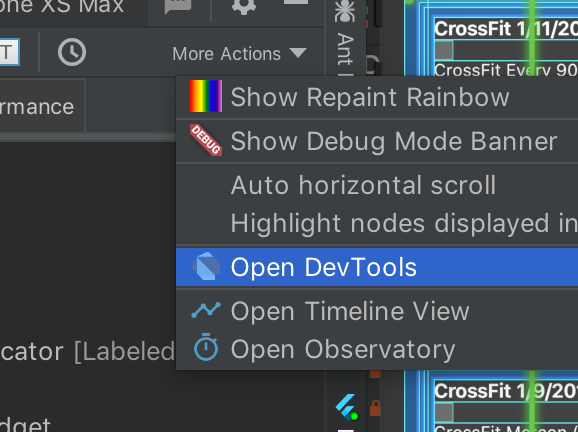Choose Open Observatory from the menu

click(x=377, y=349)
